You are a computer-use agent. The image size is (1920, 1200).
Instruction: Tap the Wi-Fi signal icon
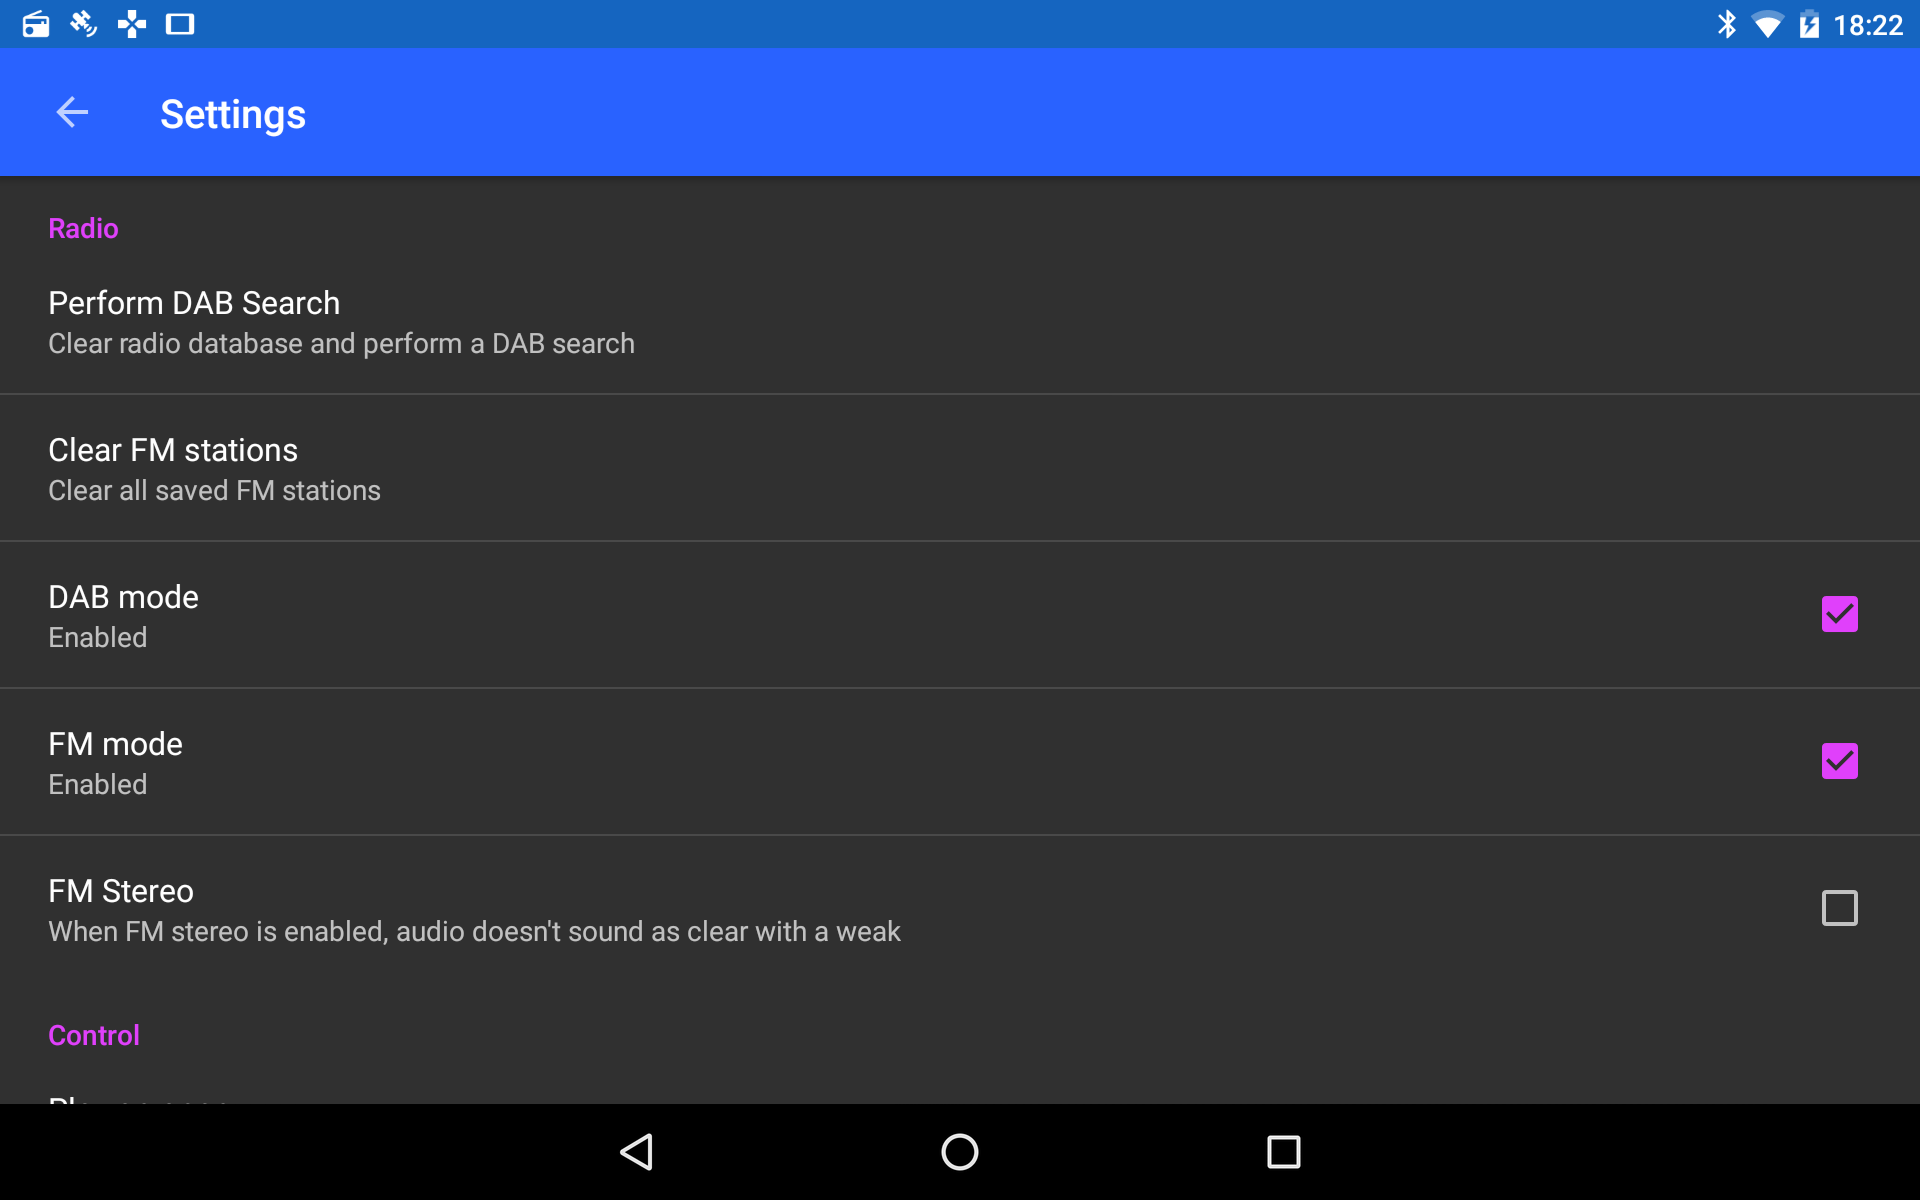[1767, 24]
